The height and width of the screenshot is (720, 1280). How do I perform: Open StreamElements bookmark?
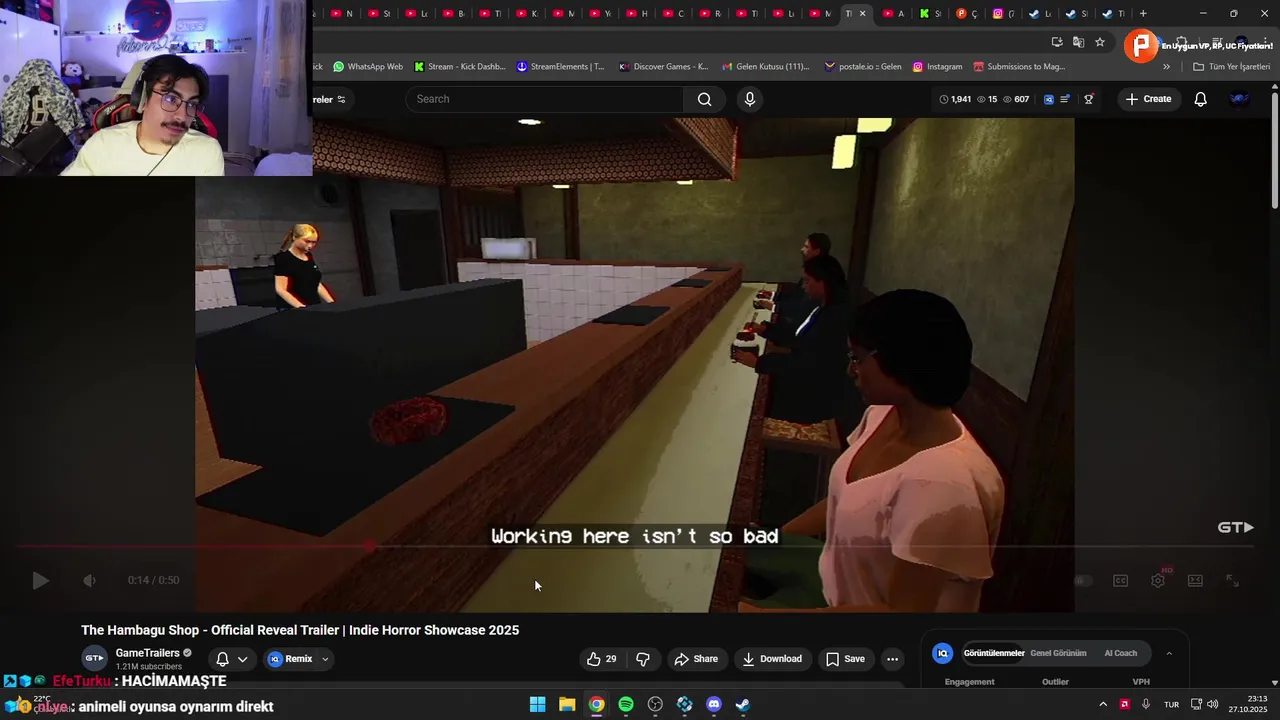(560, 67)
